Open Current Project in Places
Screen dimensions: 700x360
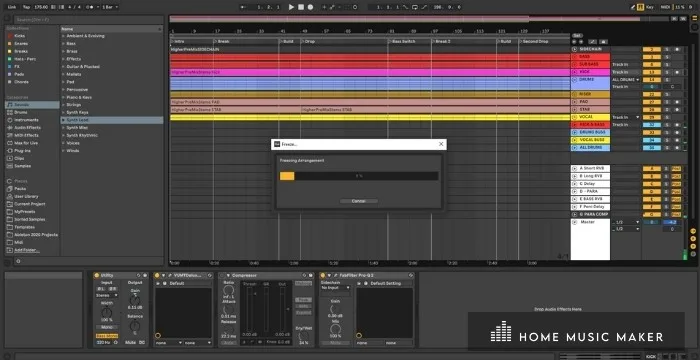point(29,204)
